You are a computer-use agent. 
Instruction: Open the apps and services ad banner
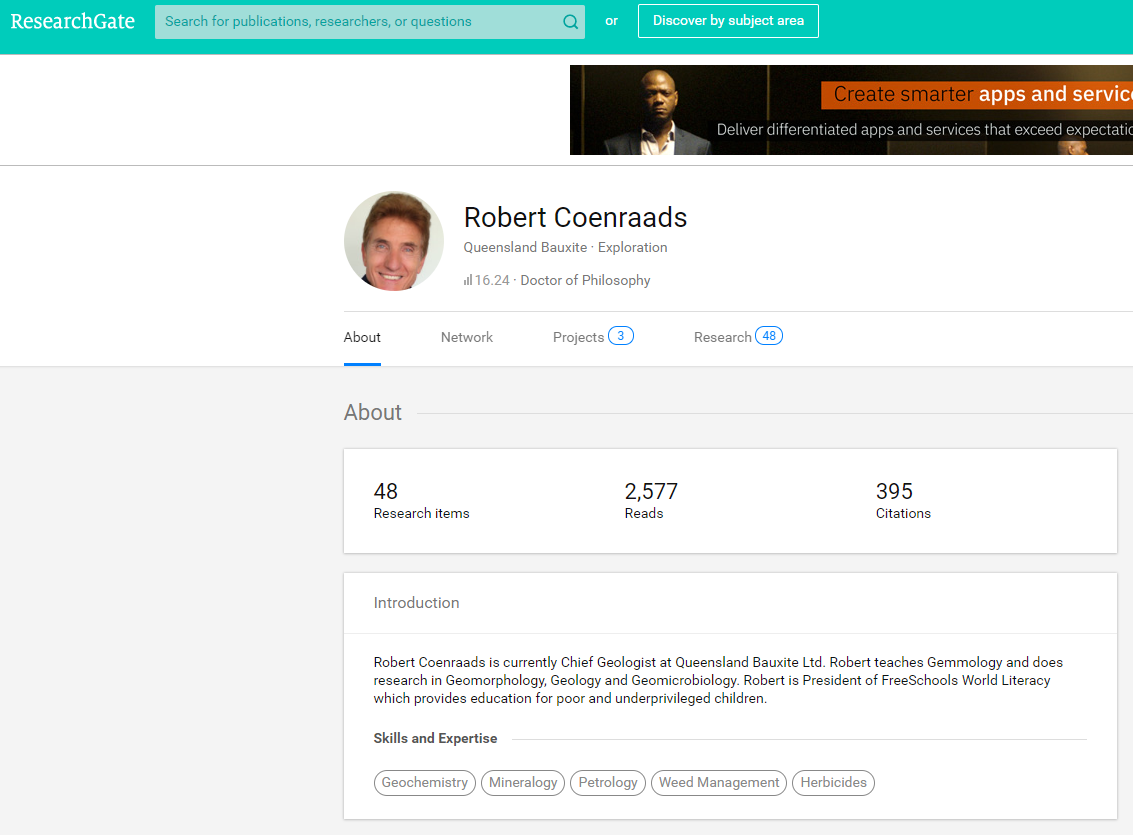coord(851,110)
